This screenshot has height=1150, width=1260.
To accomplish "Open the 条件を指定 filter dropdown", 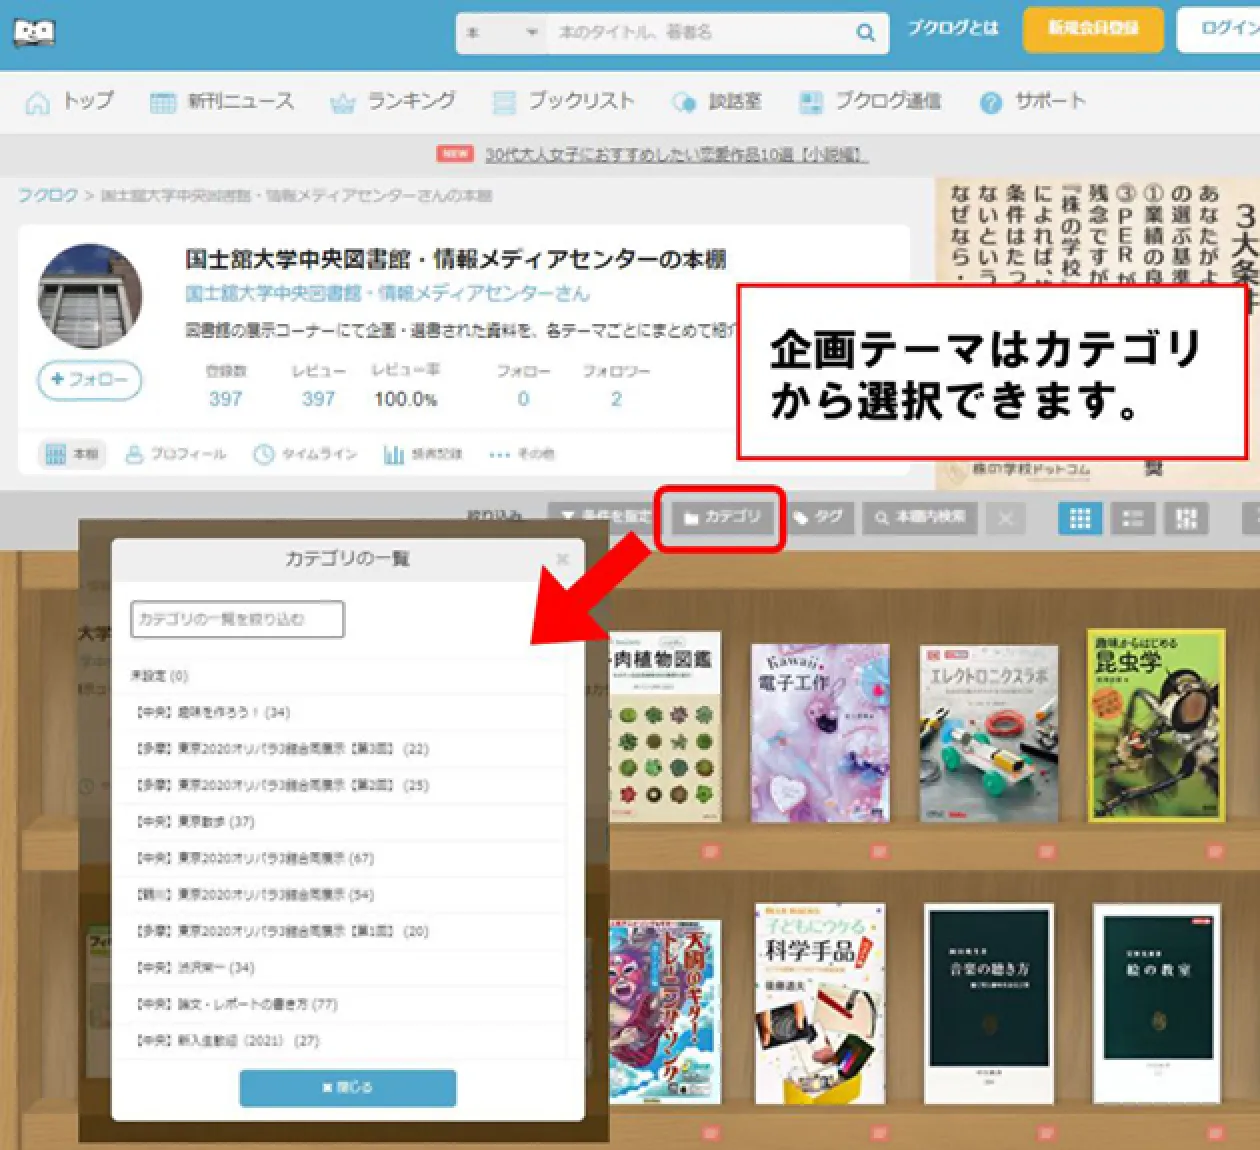I will pos(605,517).
